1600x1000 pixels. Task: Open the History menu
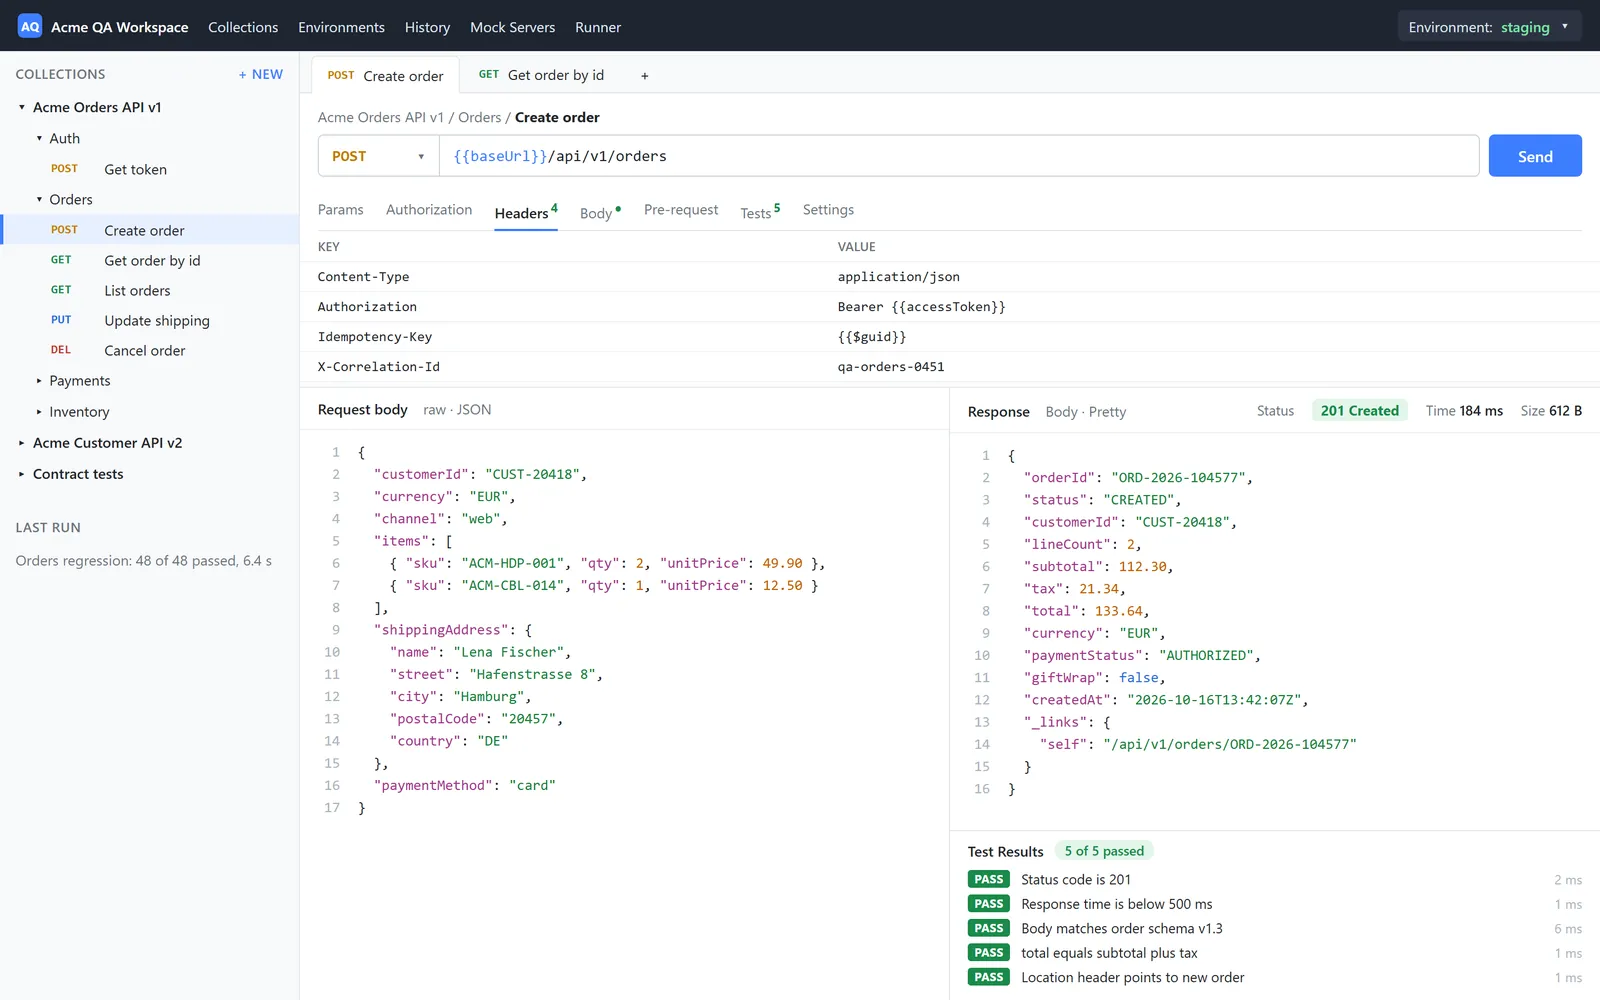[x=427, y=27]
